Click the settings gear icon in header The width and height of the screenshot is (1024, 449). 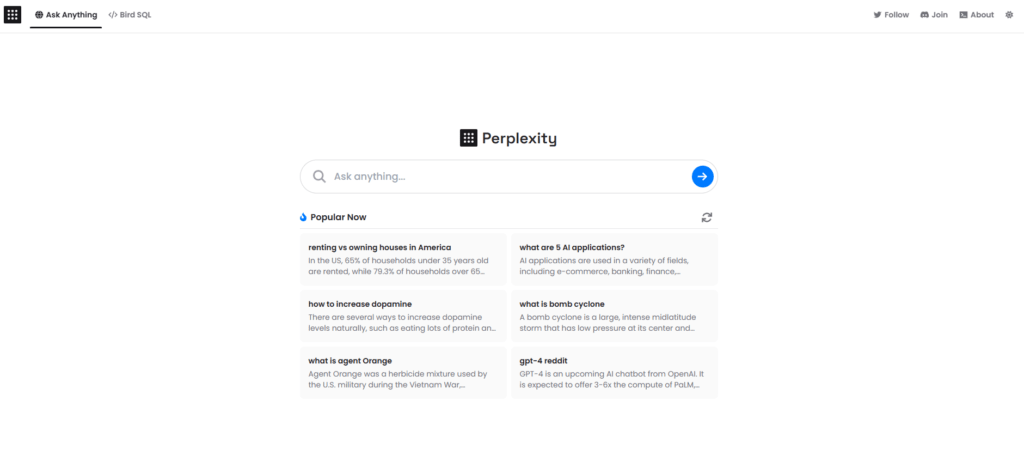point(1008,15)
